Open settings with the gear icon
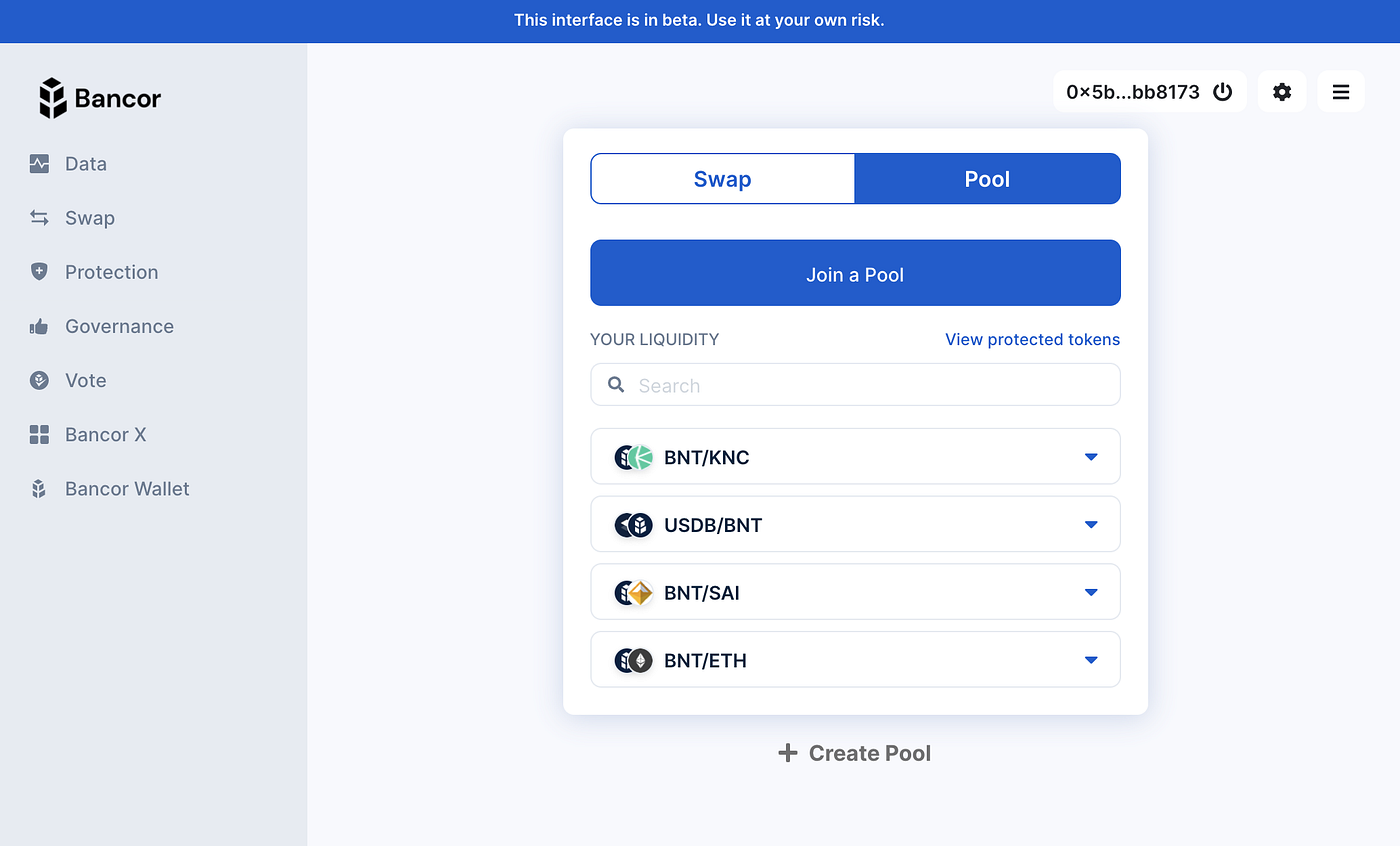The height and width of the screenshot is (846, 1400). pyautogui.click(x=1282, y=92)
